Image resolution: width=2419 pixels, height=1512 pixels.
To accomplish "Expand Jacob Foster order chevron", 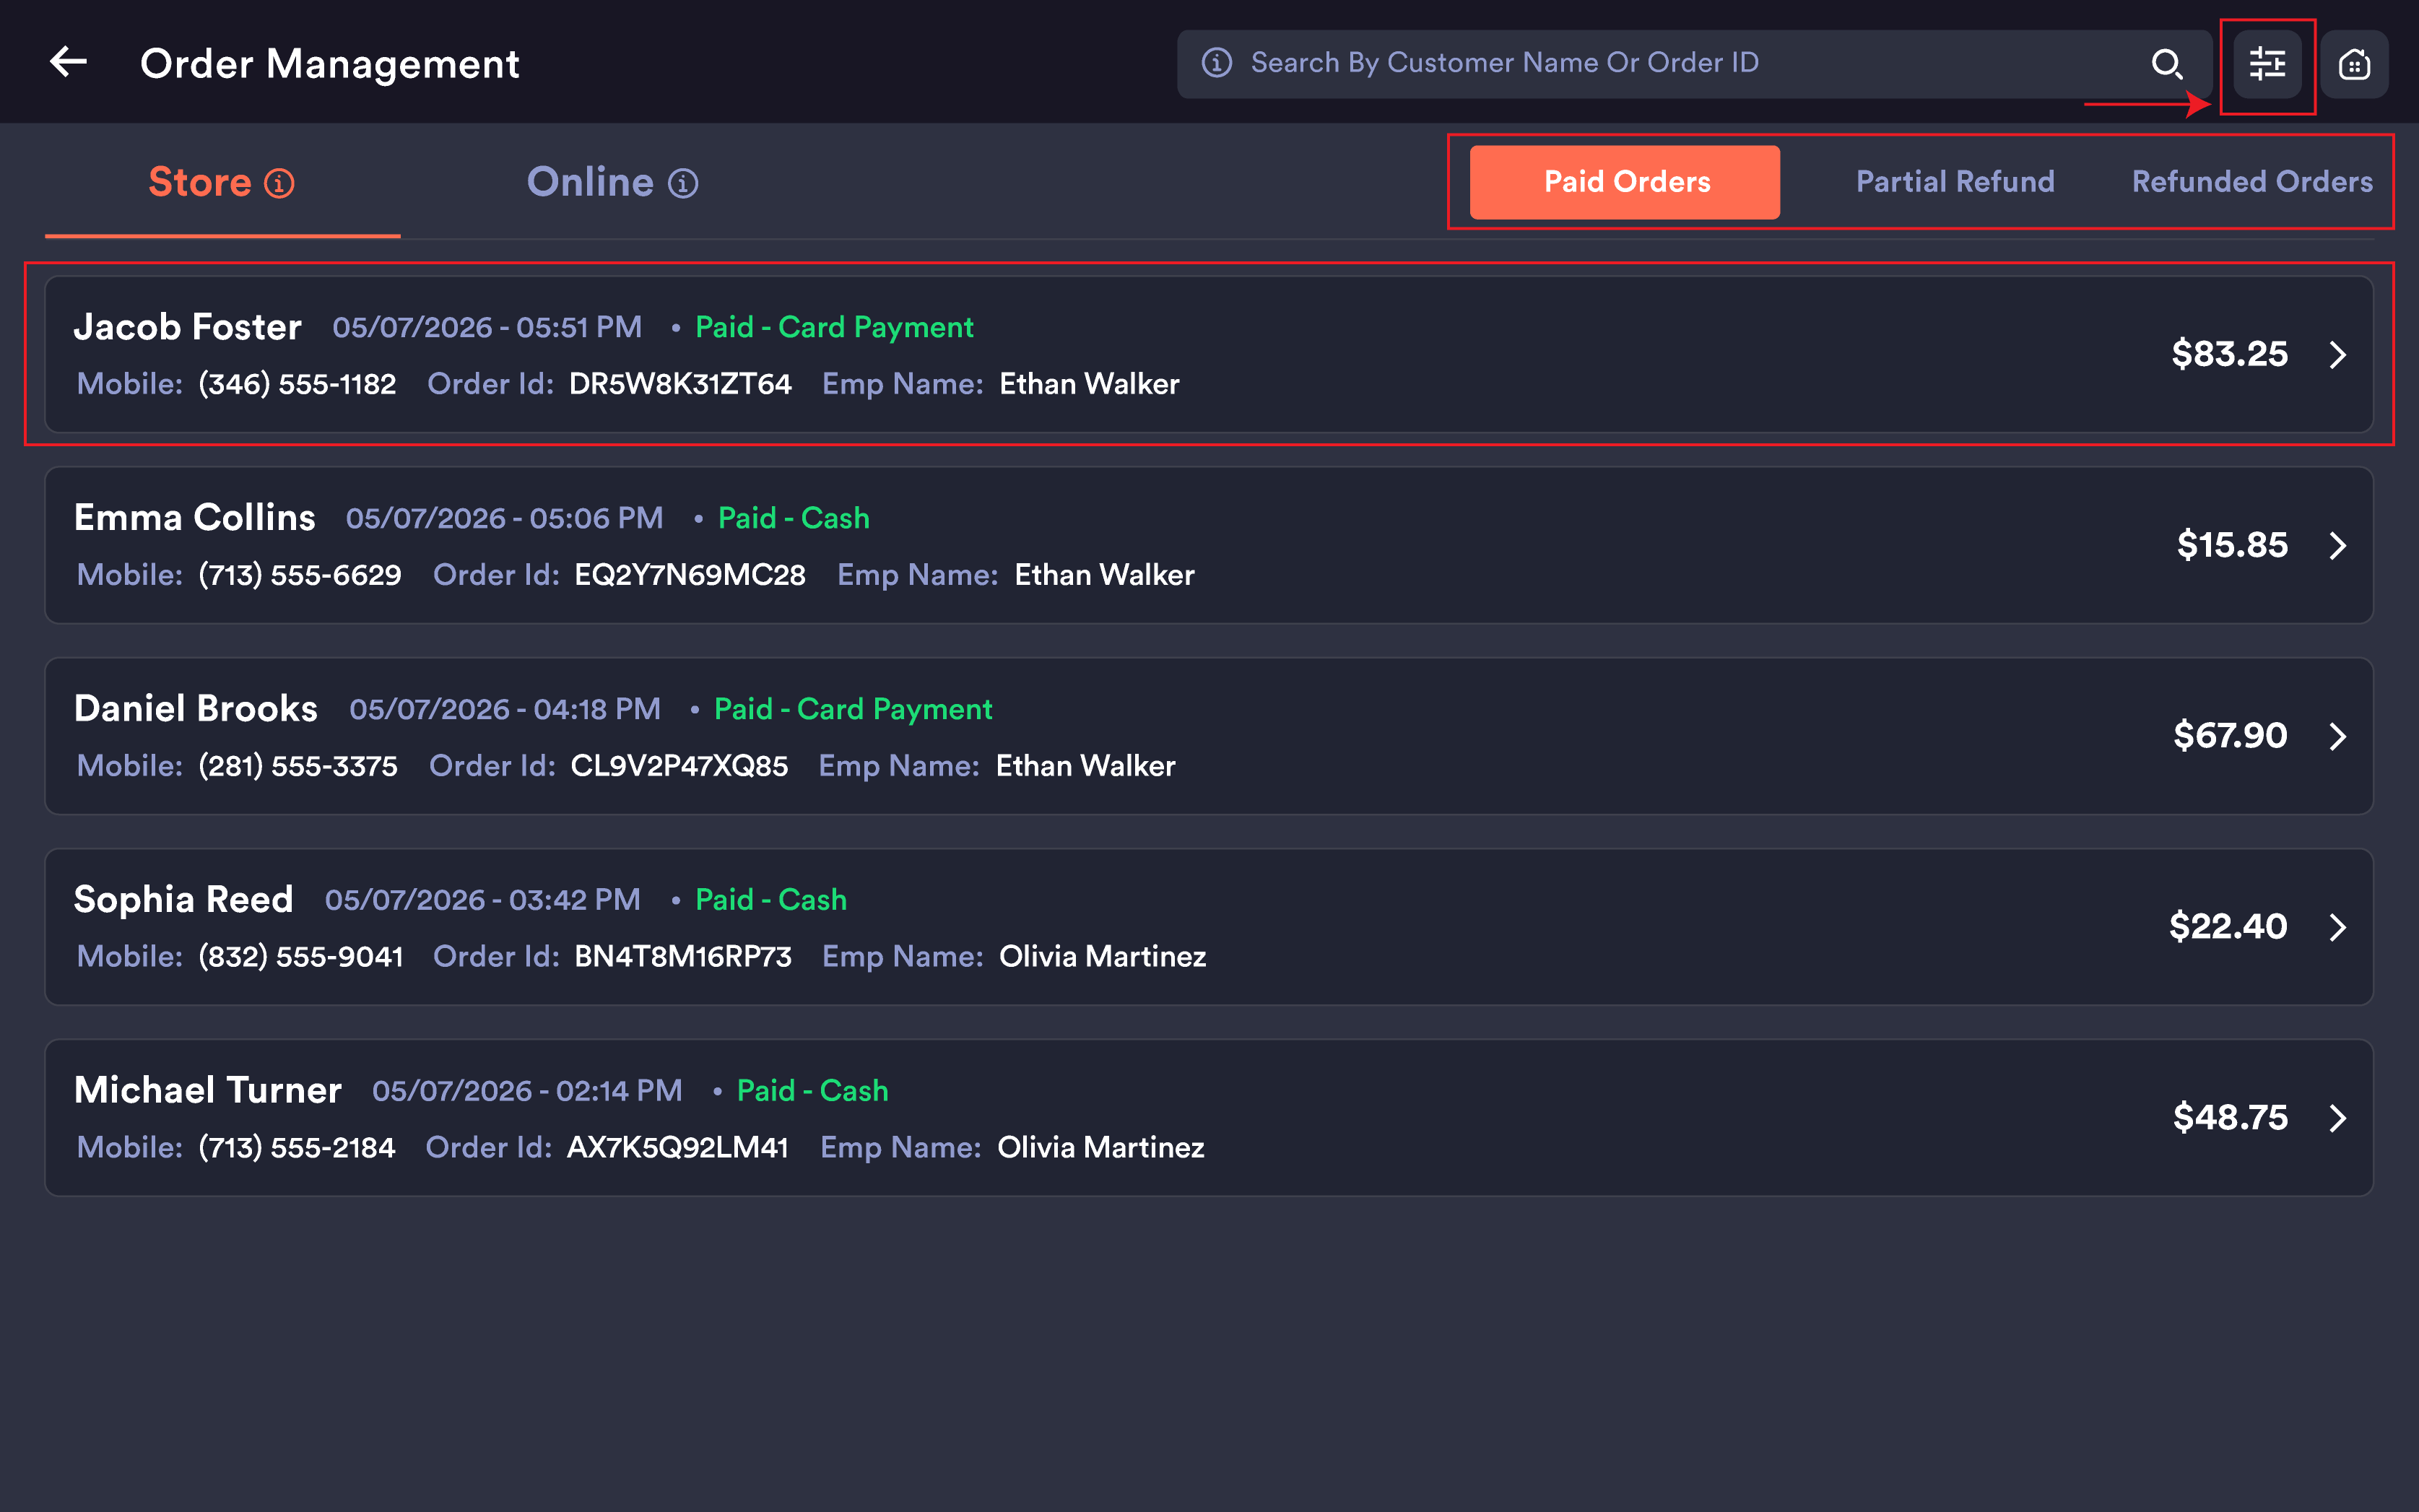I will [x=2337, y=354].
